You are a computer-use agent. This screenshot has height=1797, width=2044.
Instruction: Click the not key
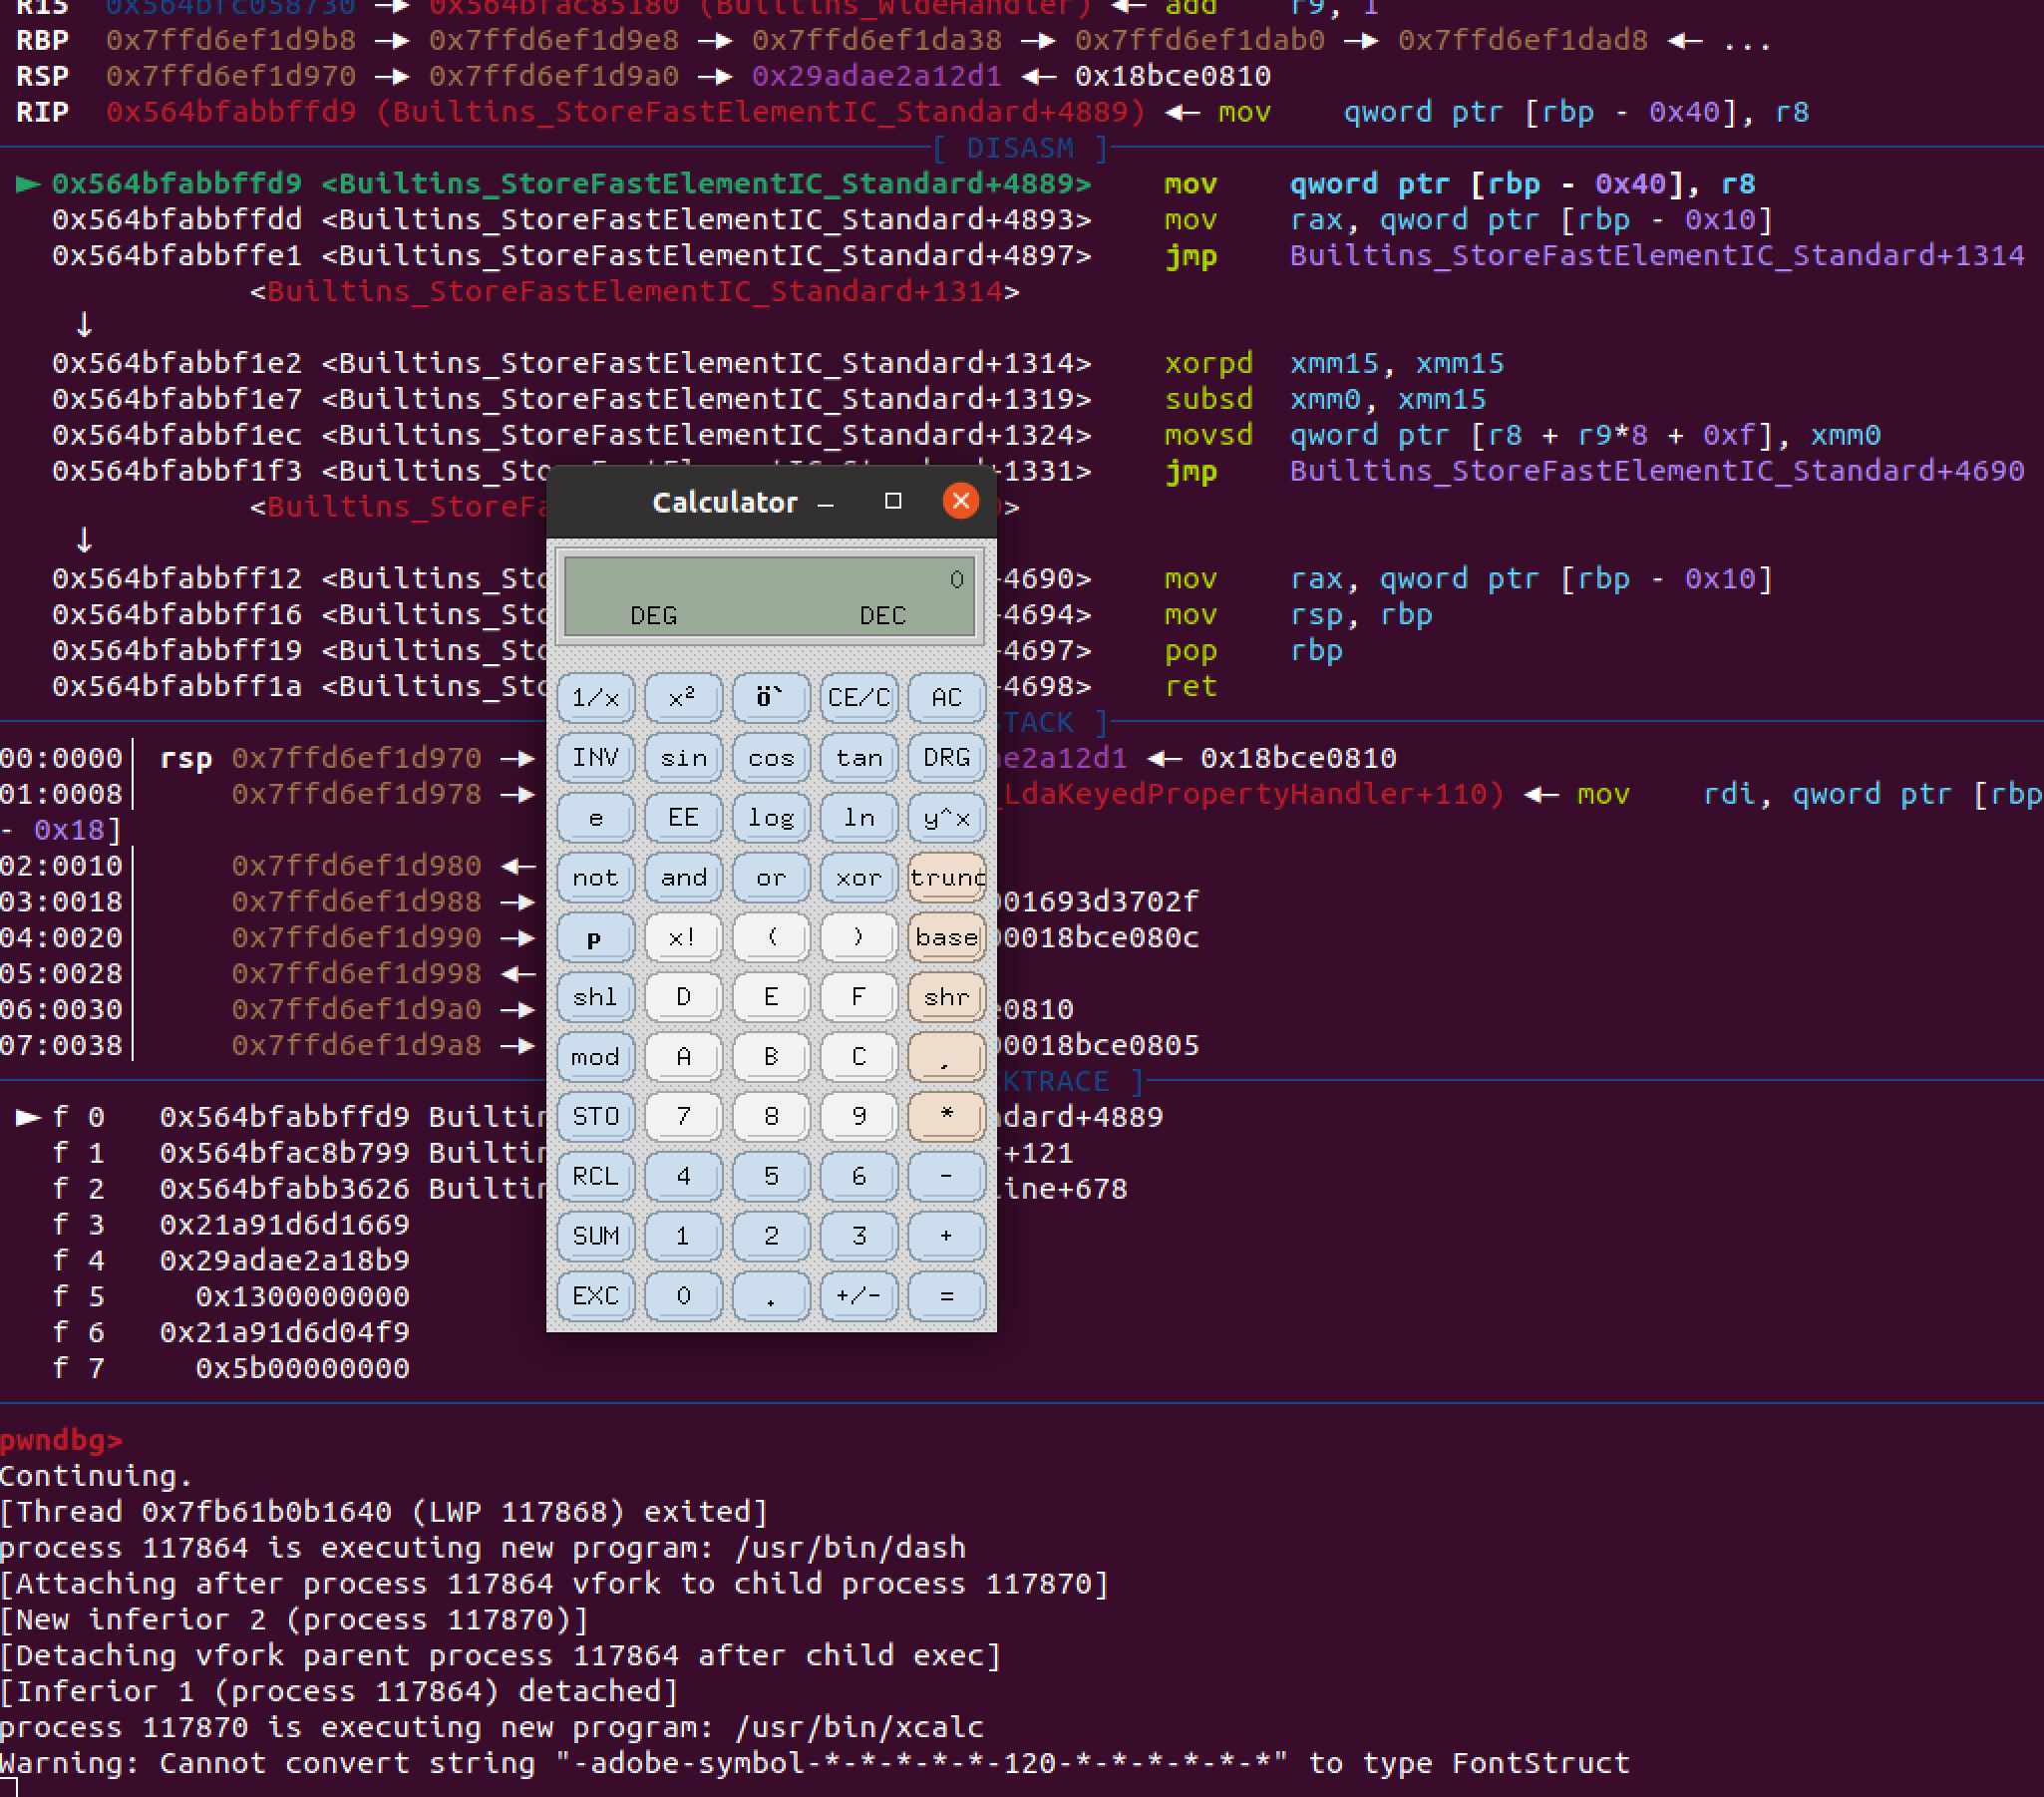point(595,877)
